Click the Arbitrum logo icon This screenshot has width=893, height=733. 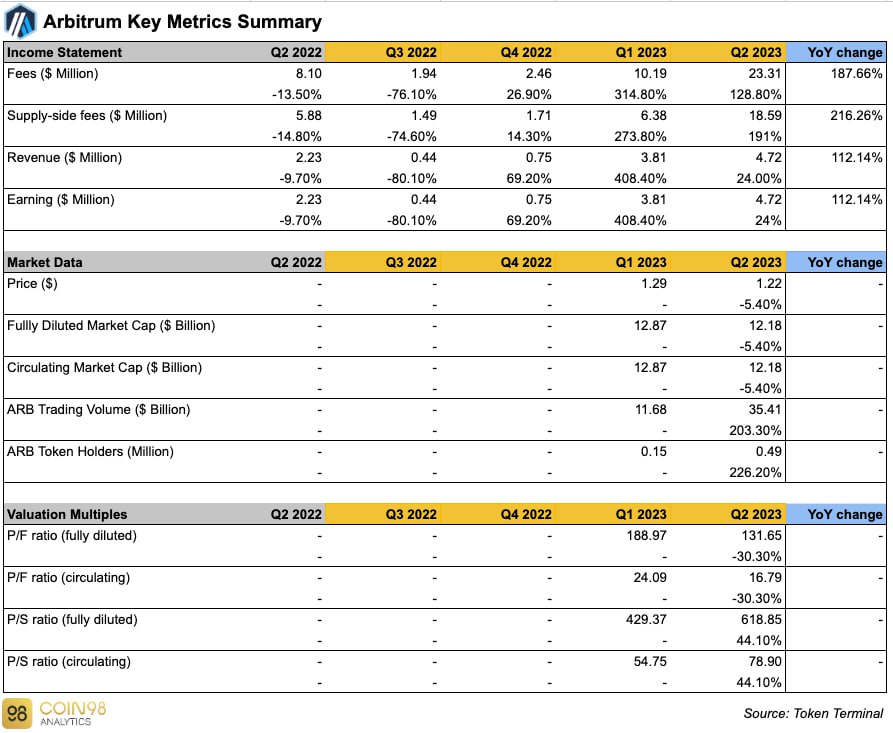(20, 21)
